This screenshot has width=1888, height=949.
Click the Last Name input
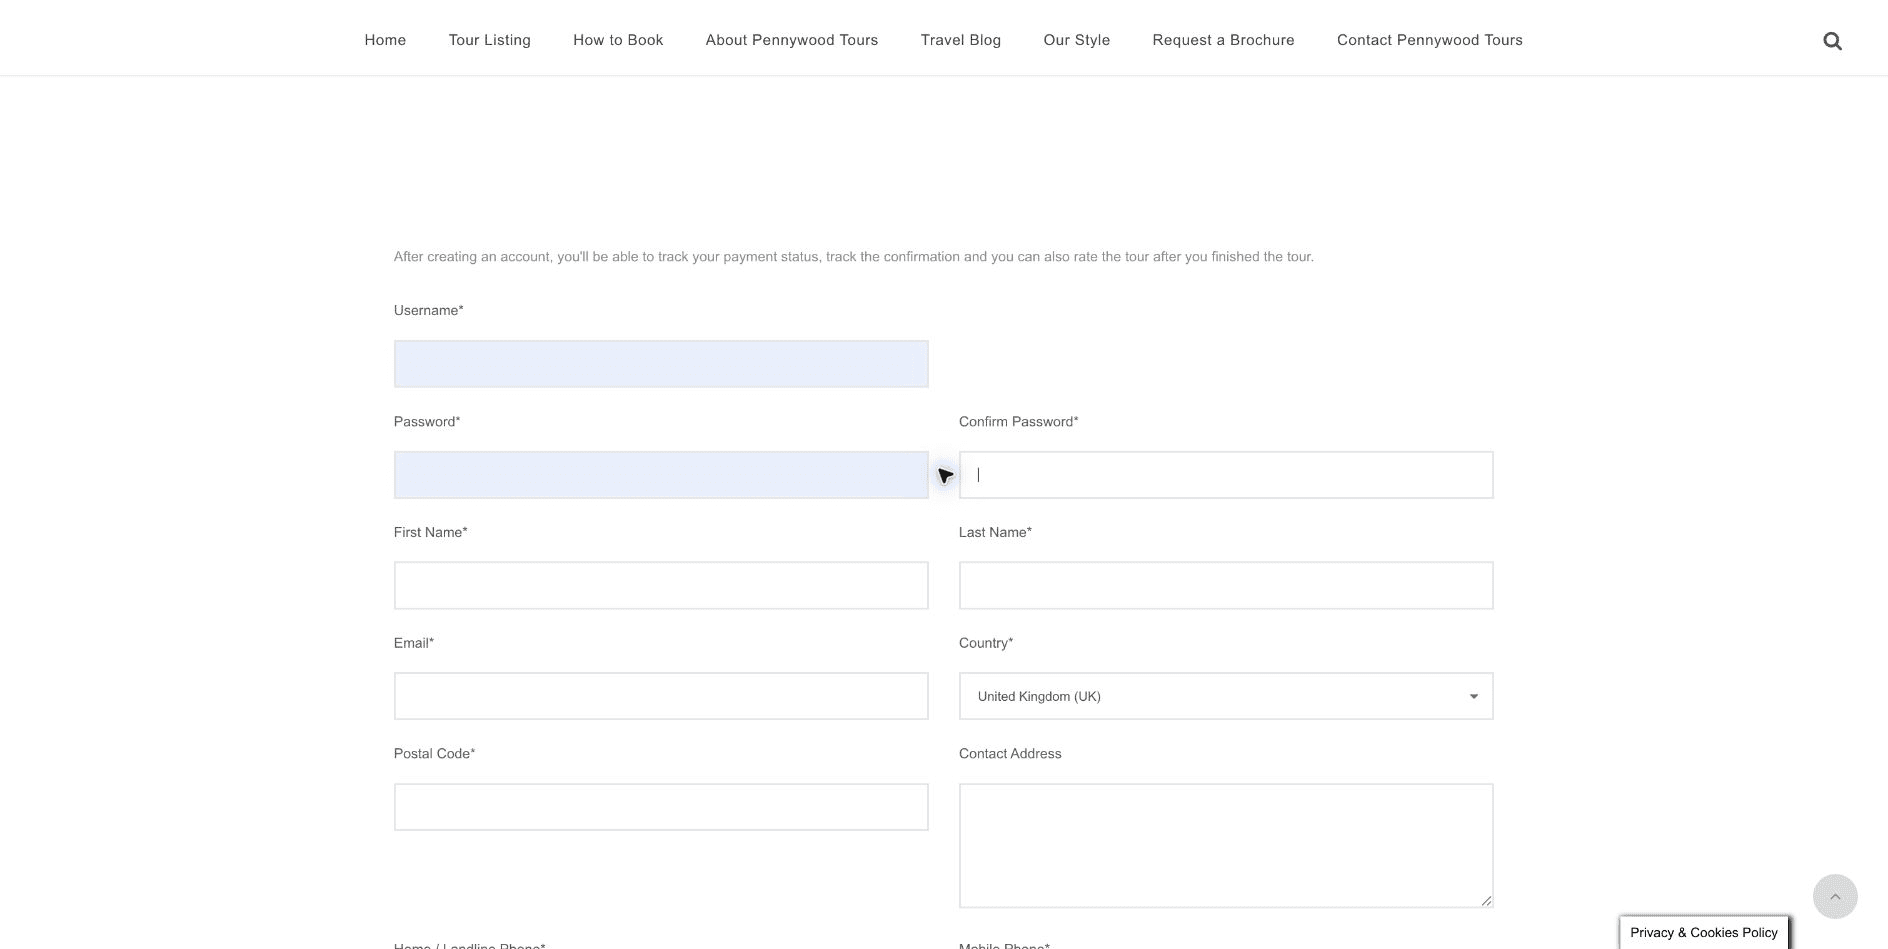[1226, 586]
